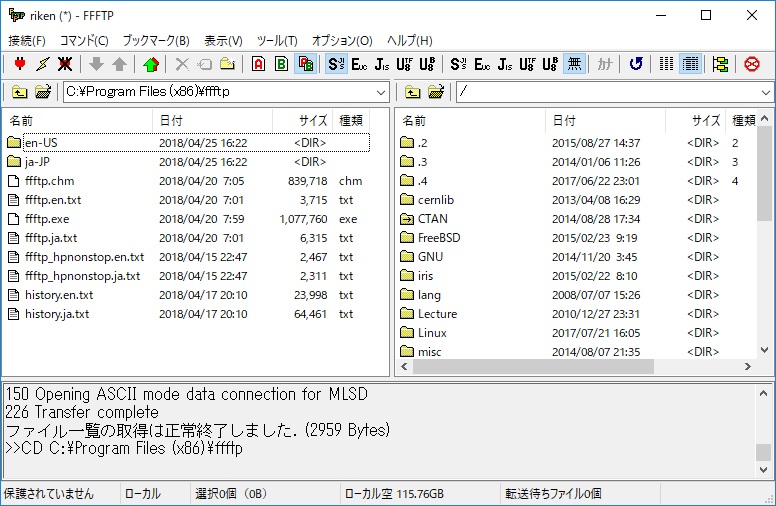The width and height of the screenshot is (776, 506).
Task: Open the change-folder icon in remote pane
Action: [435, 92]
